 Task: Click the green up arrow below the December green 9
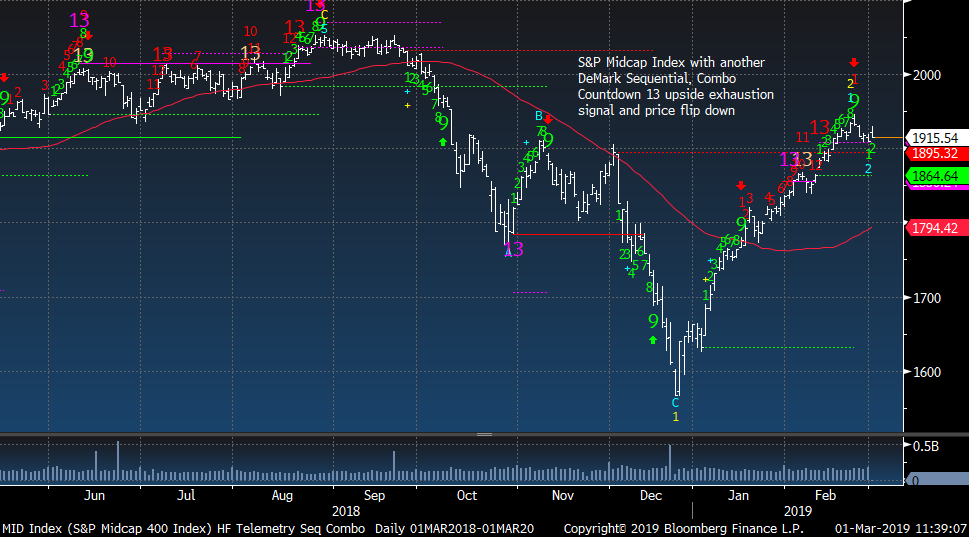pos(653,340)
